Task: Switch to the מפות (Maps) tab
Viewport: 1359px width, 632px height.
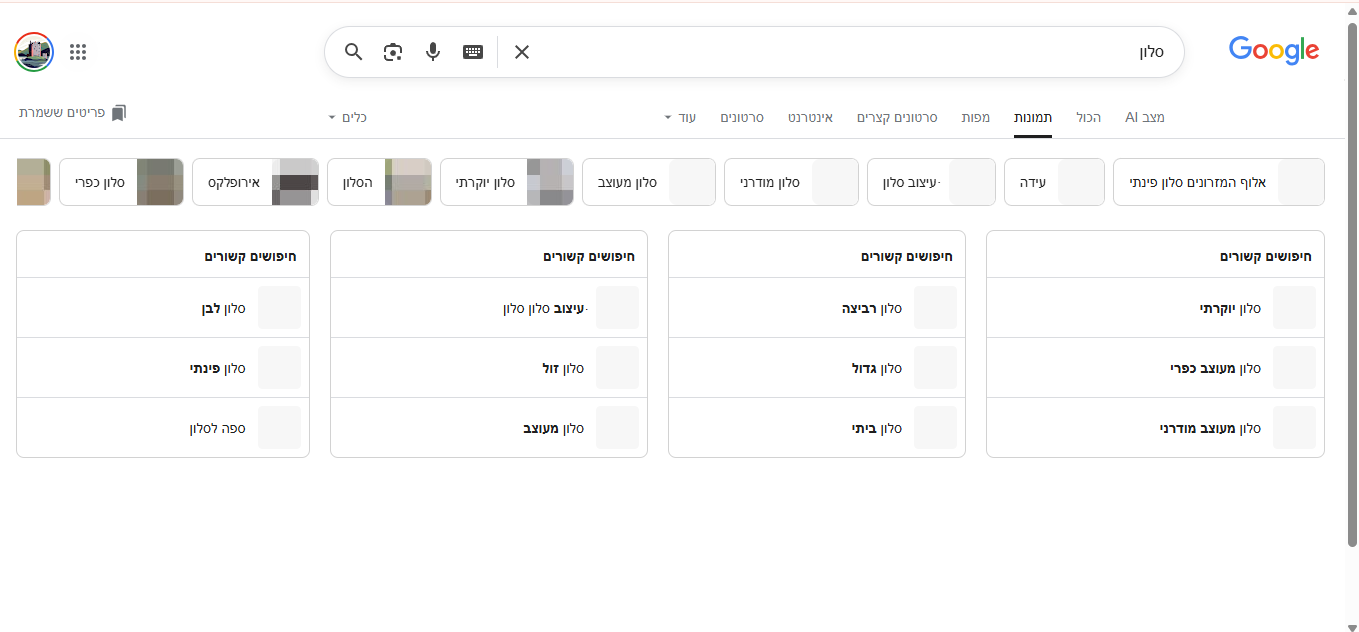Action: 975,117
